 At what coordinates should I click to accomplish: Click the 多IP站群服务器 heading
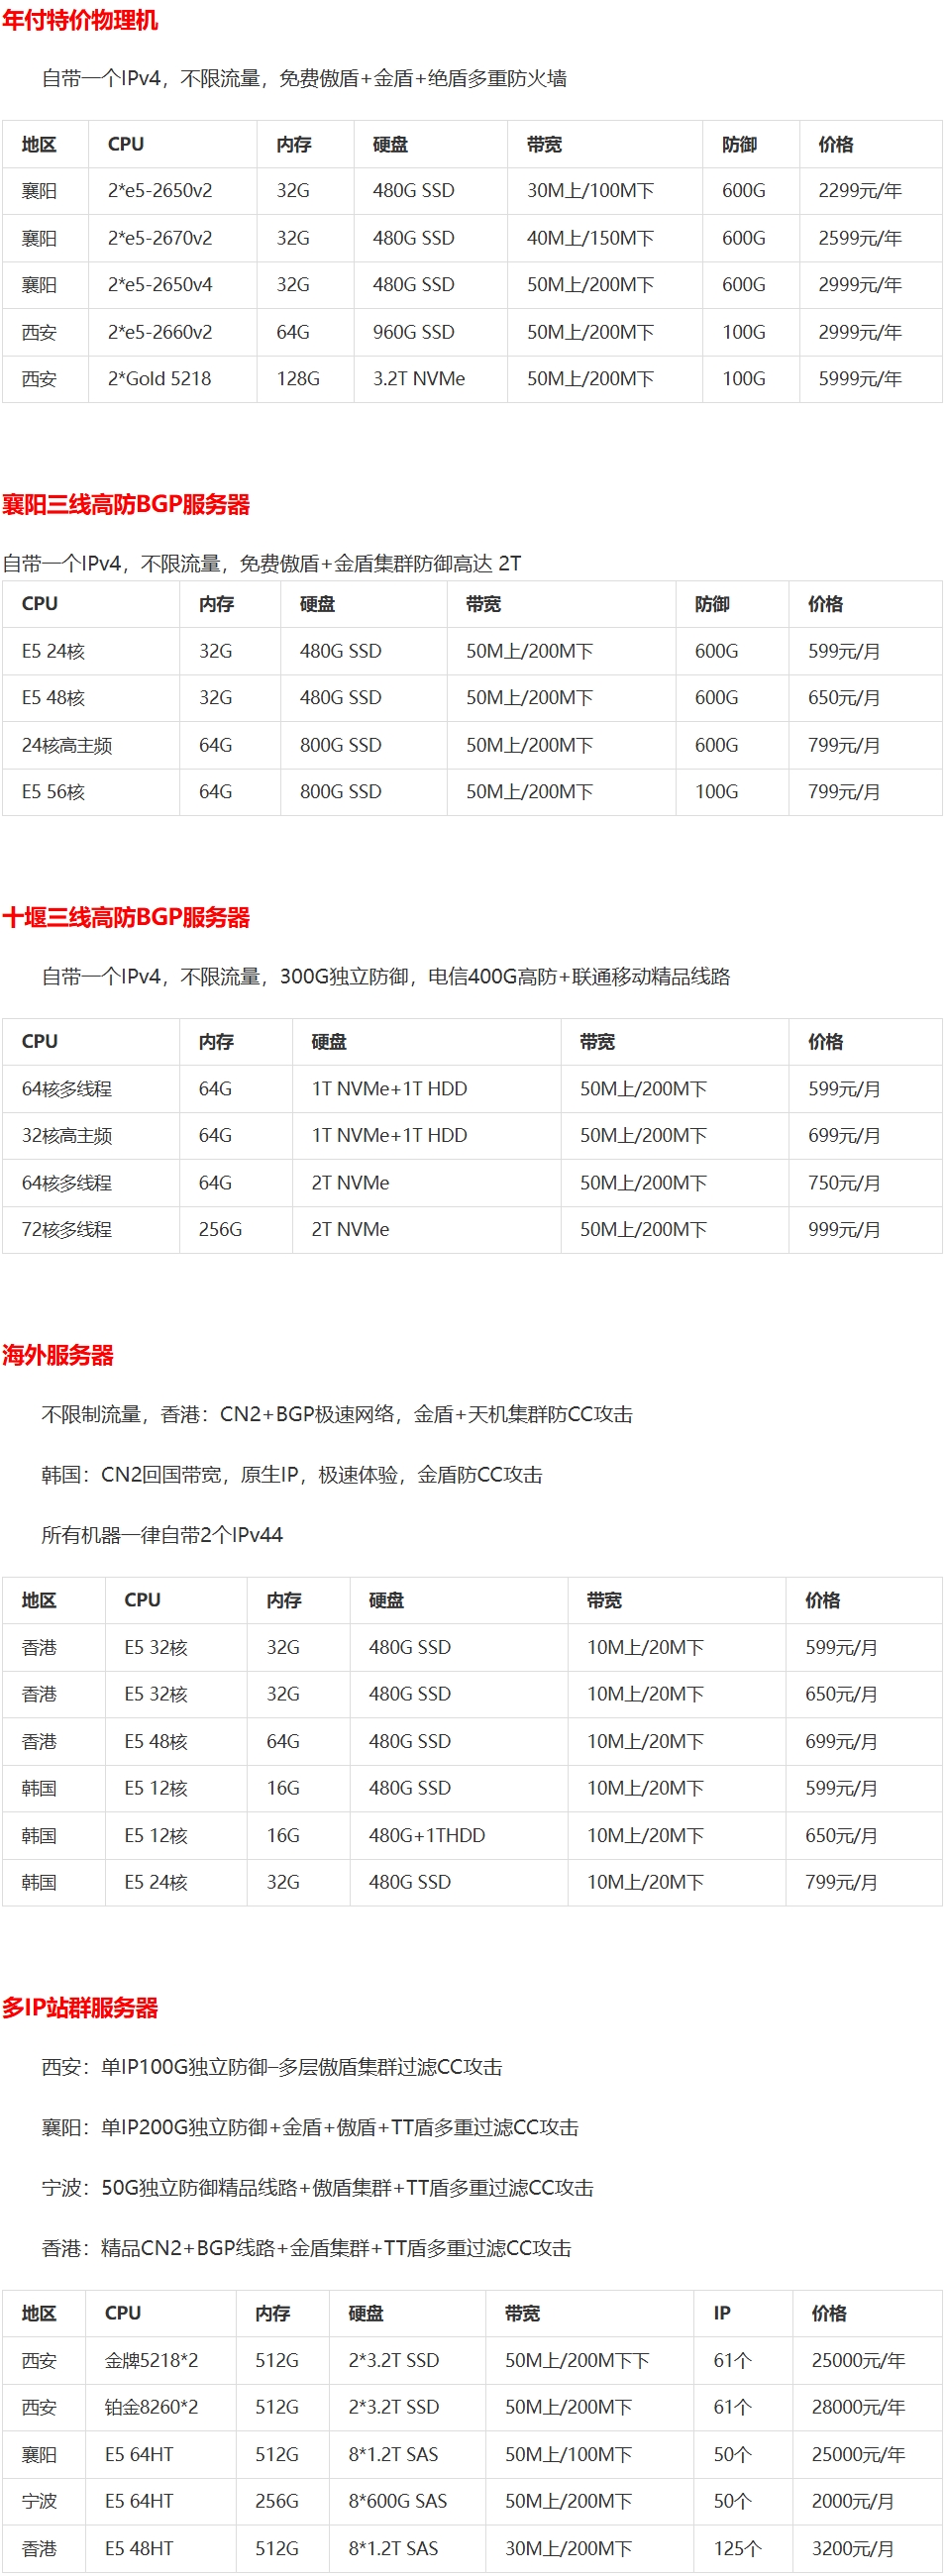coord(80,2008)
